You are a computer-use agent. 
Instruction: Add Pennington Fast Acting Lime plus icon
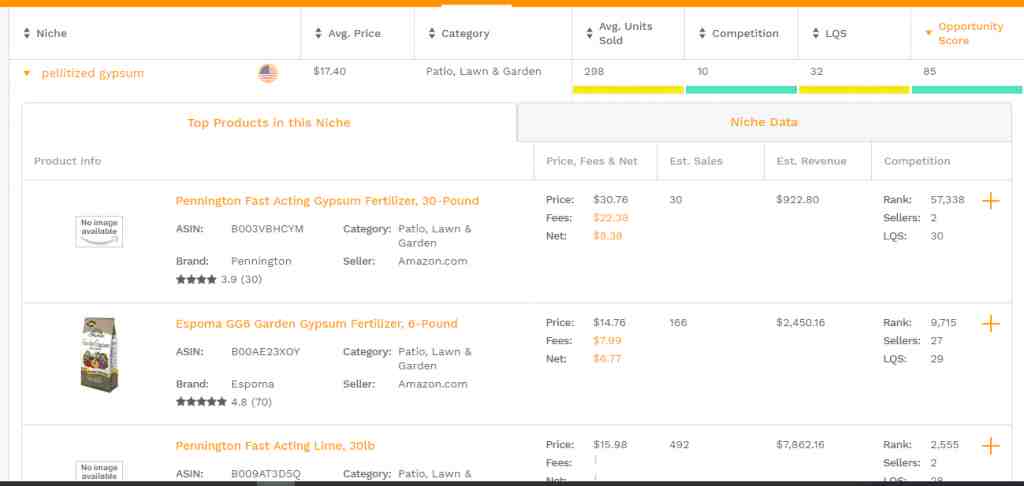[991, 446]
